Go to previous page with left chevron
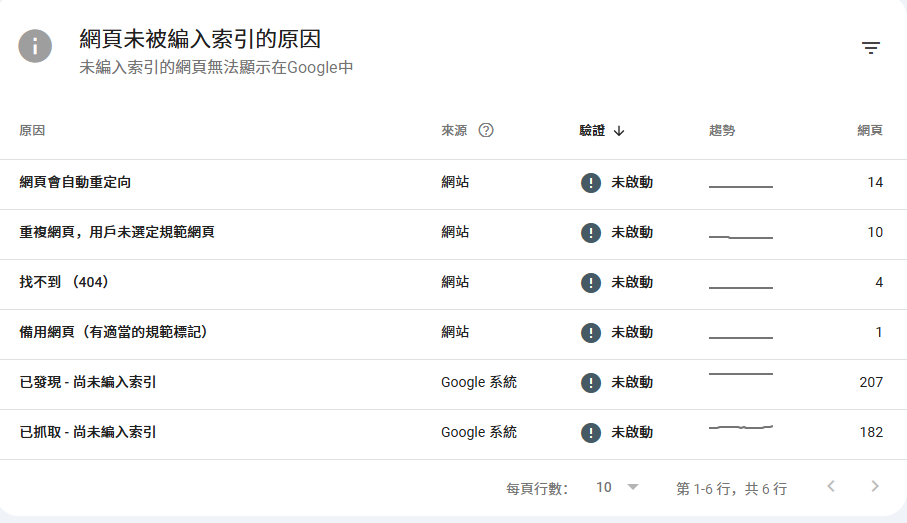Image resolution: width=907 pixels, height=523 pixels. pyautogui.click(x=830, y=487)
